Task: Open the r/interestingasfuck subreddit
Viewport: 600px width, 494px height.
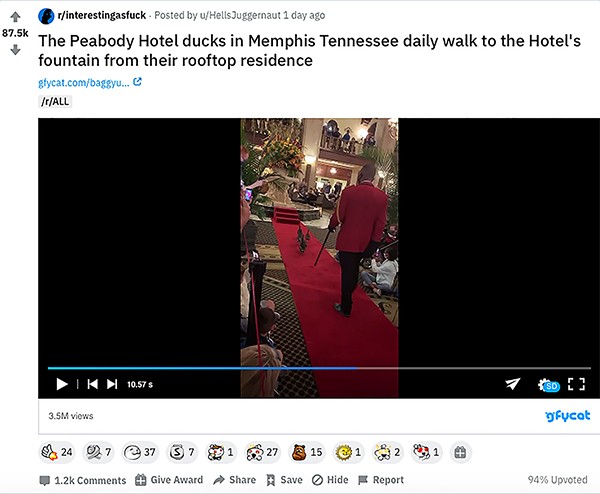Action: click(101, 15)
